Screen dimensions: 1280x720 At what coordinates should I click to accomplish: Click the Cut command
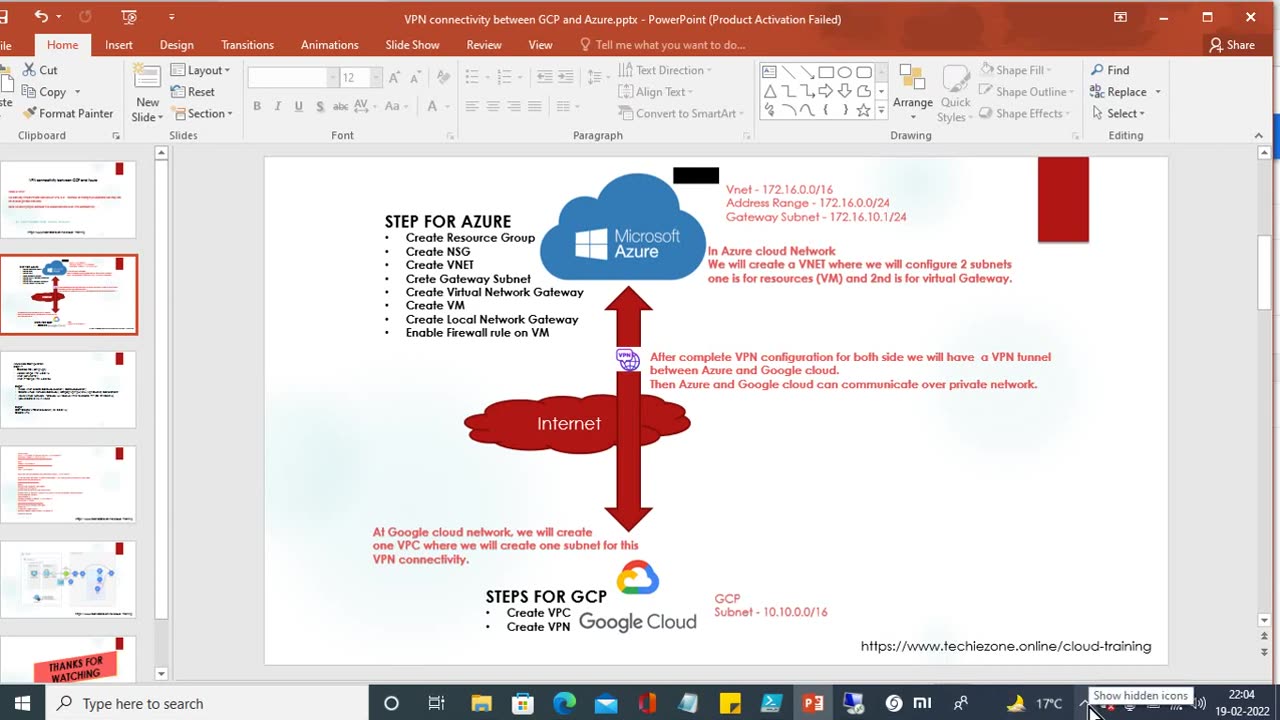(x=39, y=70)
